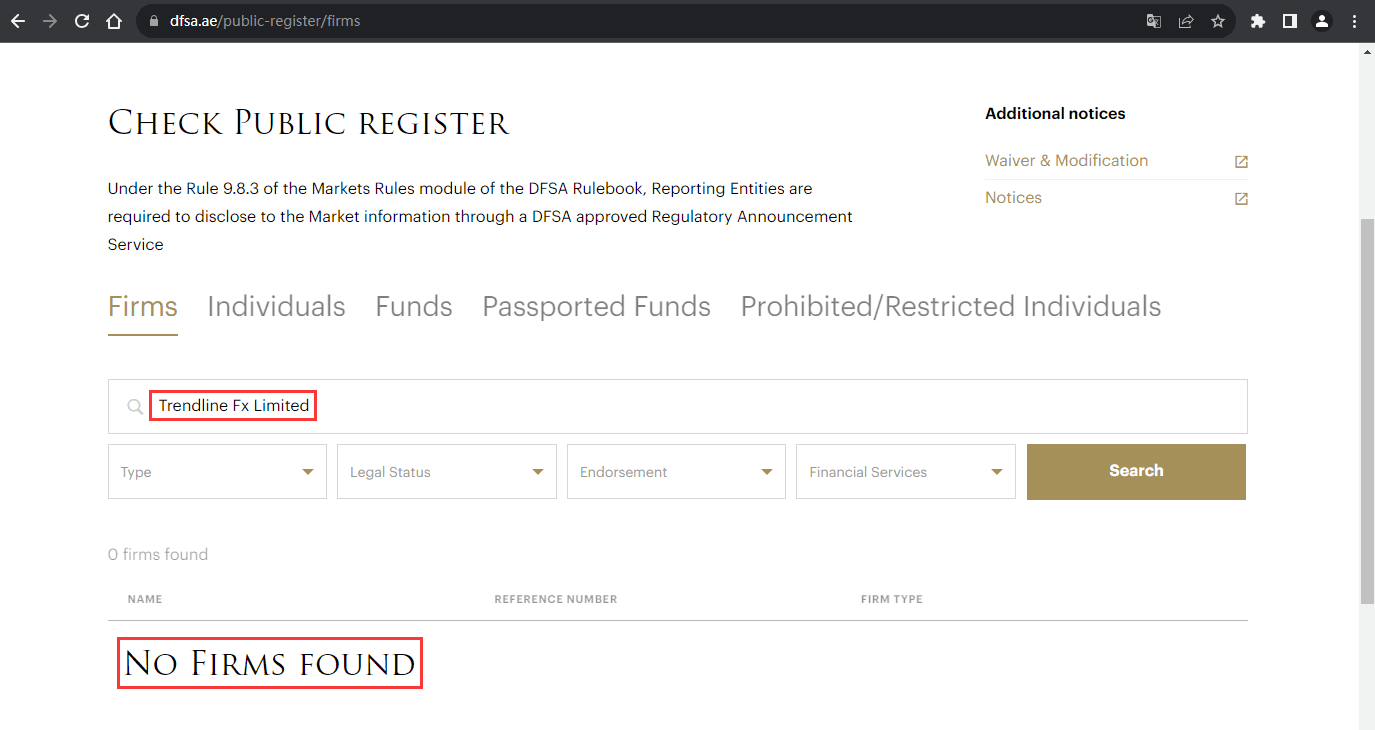
Task: Open Prohibited/Restricted Individuals tab
Action: (951, 306)
